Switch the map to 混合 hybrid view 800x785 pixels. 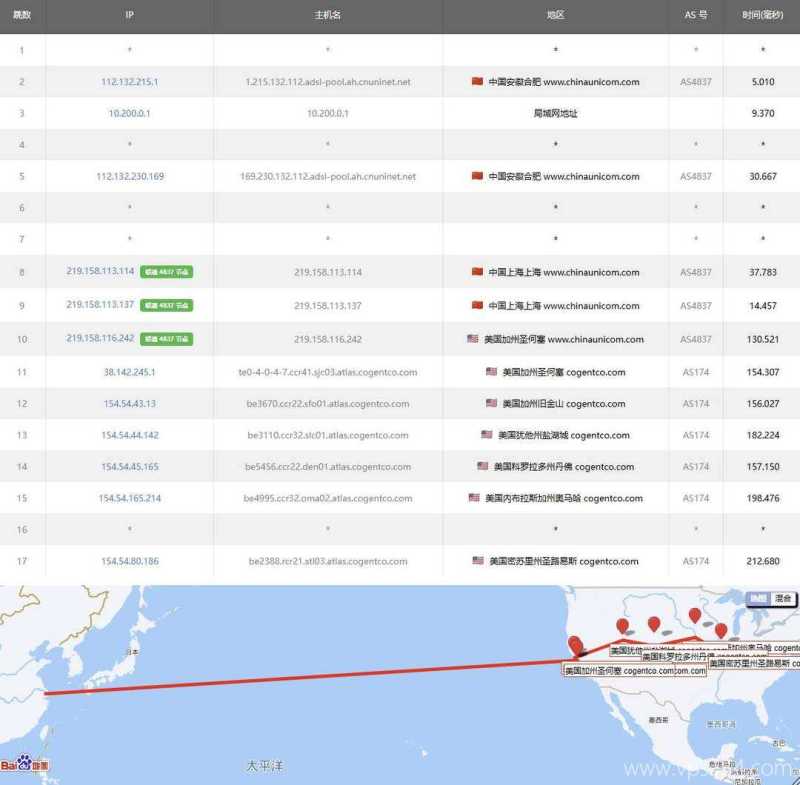783,598
